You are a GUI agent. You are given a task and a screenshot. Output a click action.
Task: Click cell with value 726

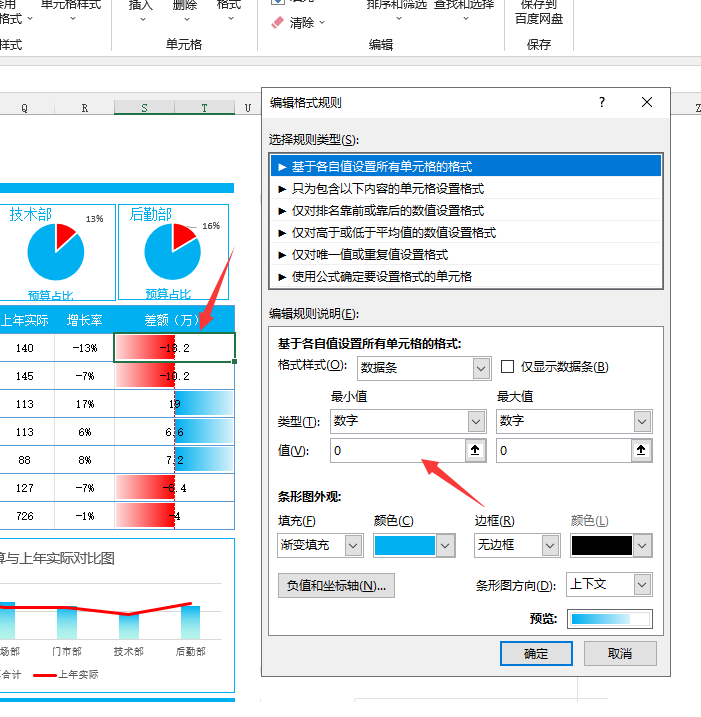pyautogui.click(x=25, y=516)
